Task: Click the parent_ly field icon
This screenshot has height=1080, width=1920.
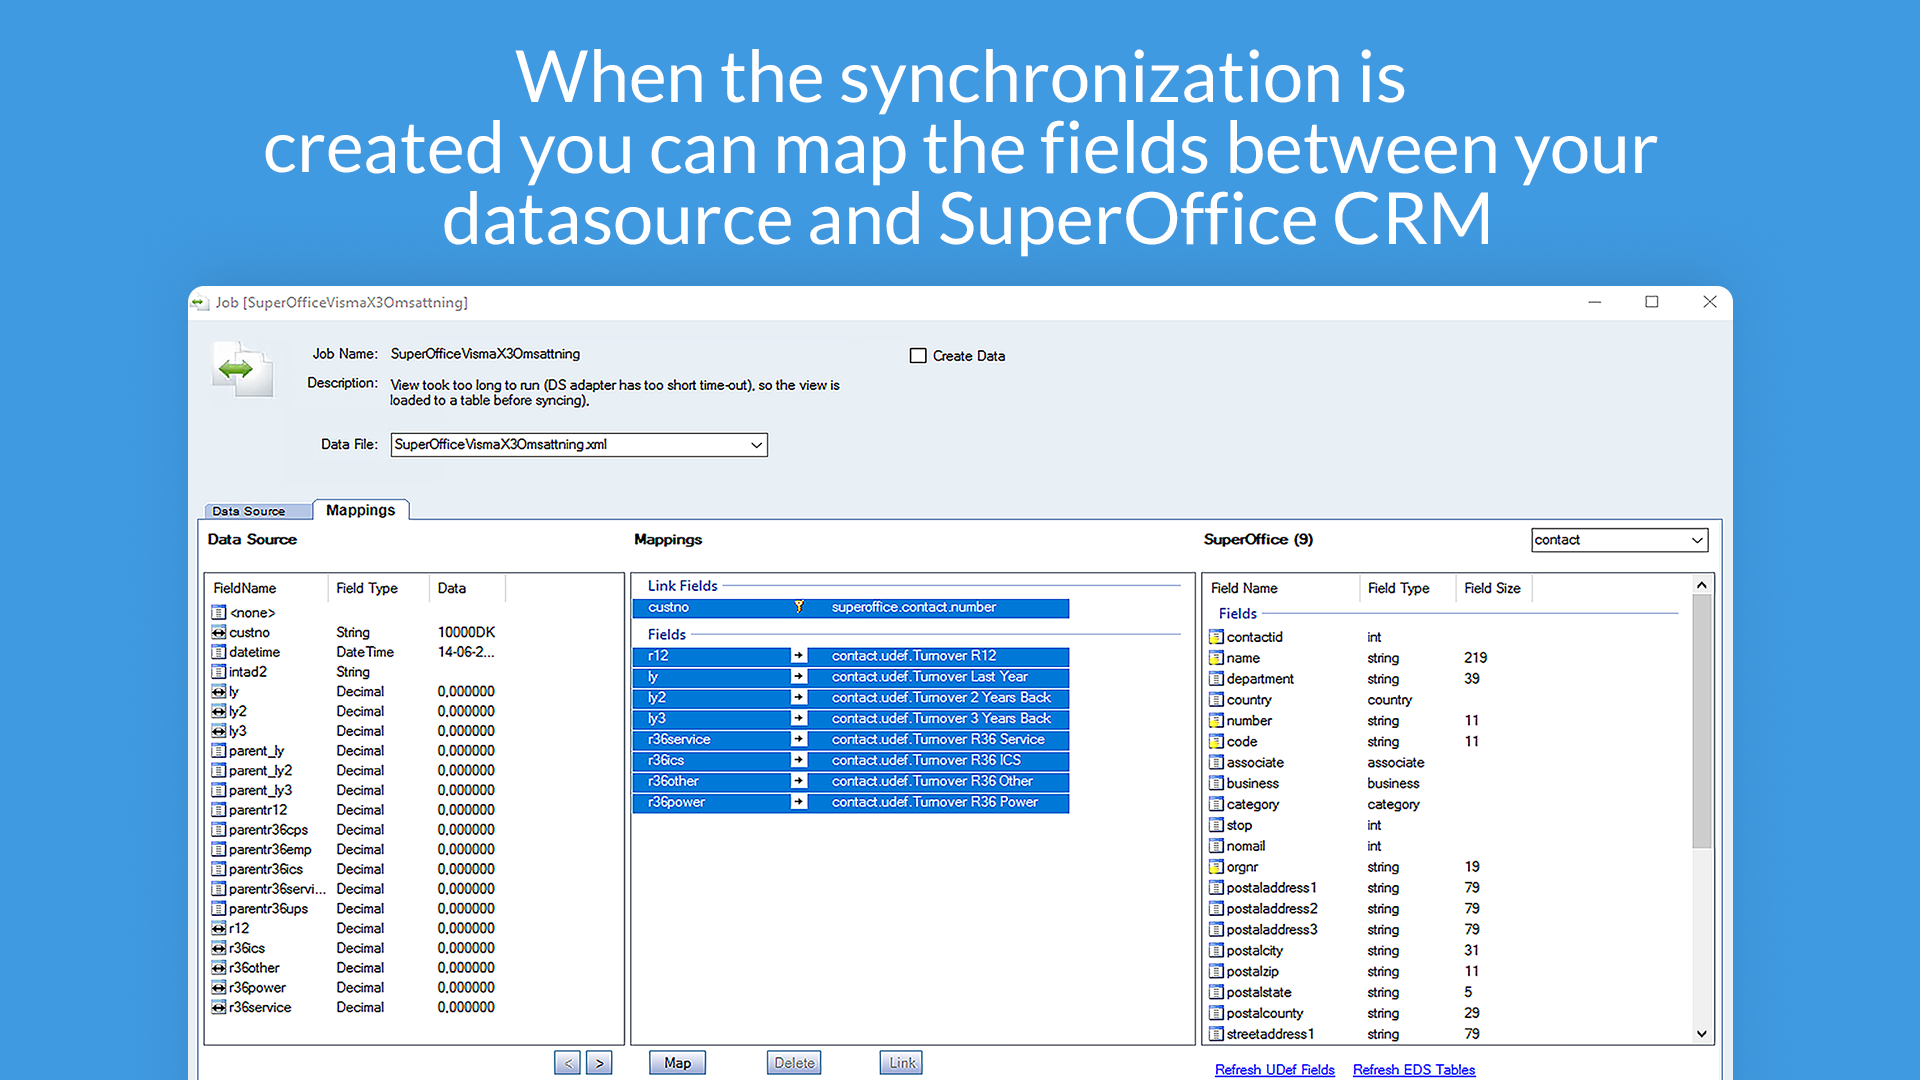Action: click(219, 751)
